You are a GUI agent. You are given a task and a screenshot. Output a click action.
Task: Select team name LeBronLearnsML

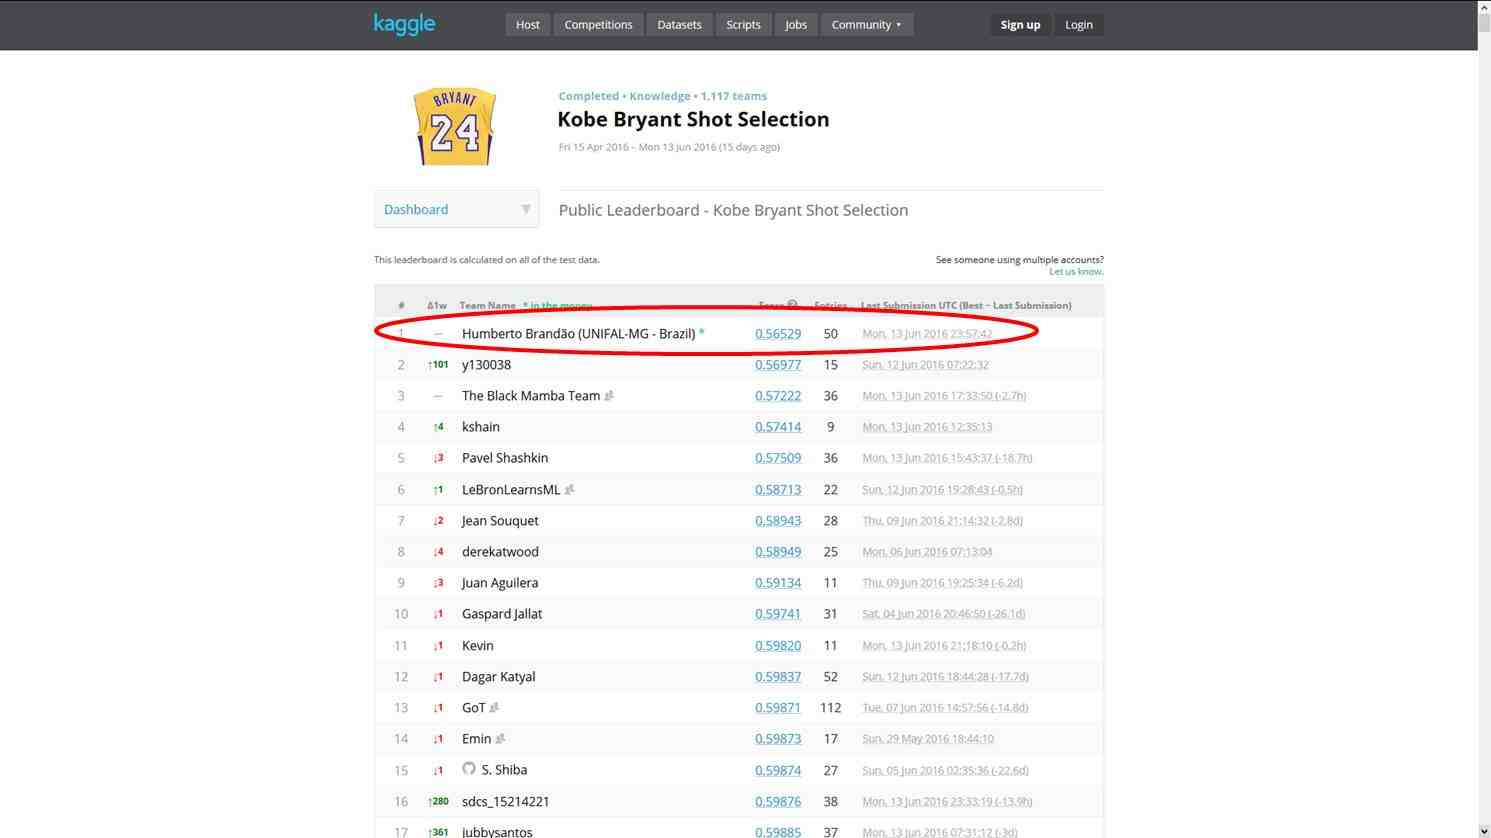coord(511,490)
